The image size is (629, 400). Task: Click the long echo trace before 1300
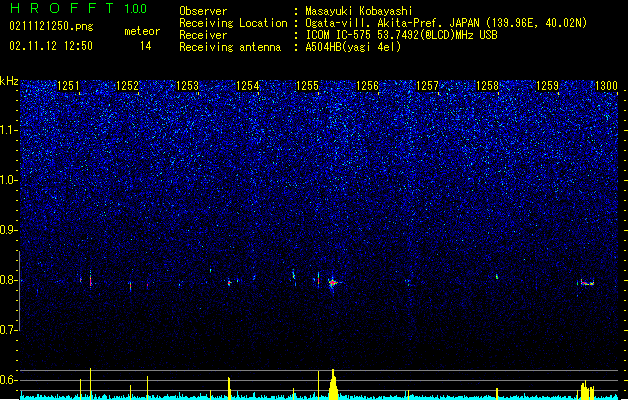point(586,282)
